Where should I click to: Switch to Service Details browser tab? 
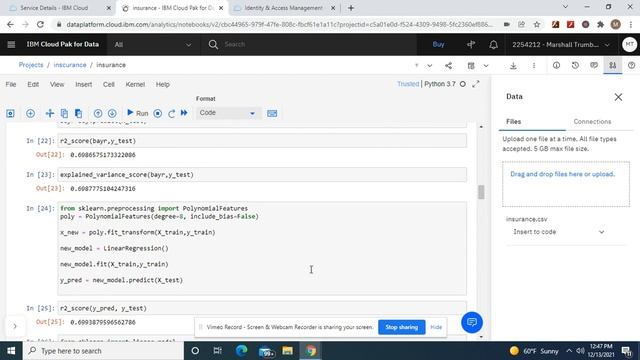(x=54, y=8)
